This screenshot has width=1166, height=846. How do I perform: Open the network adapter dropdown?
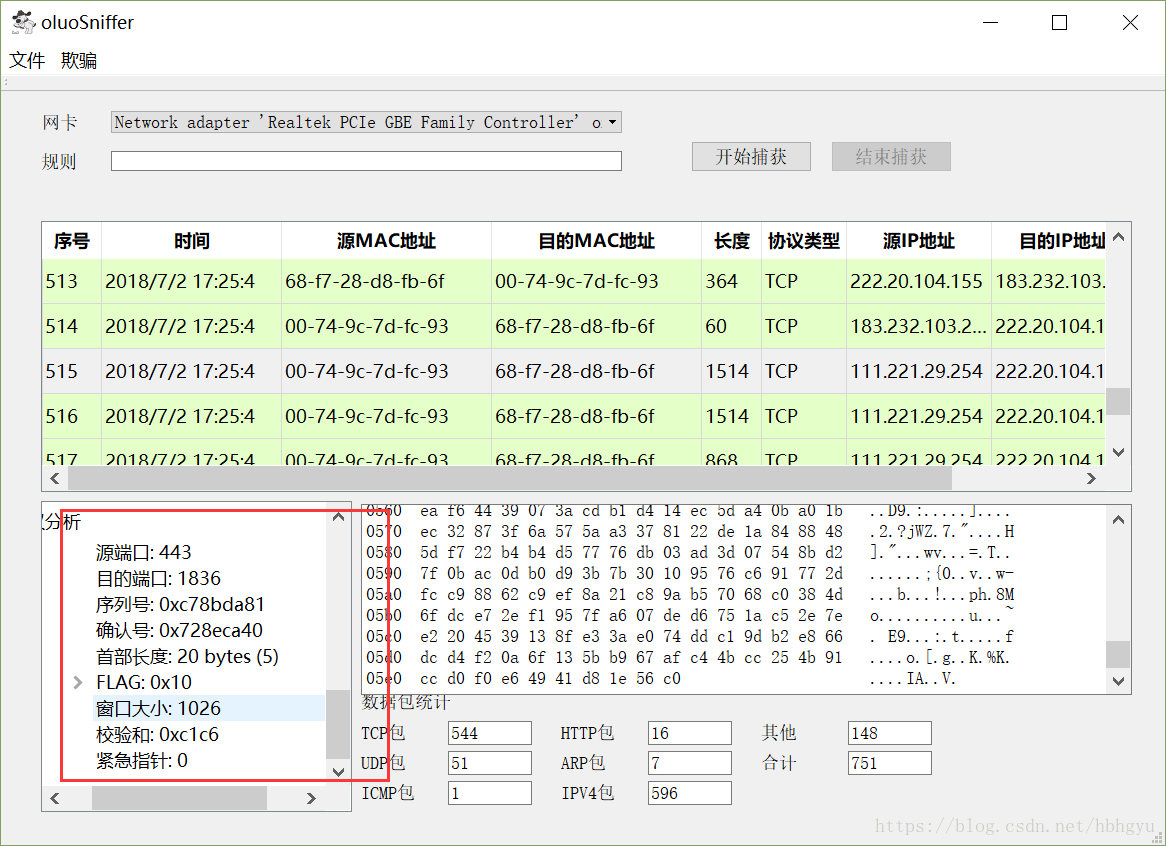click(366, 122)
